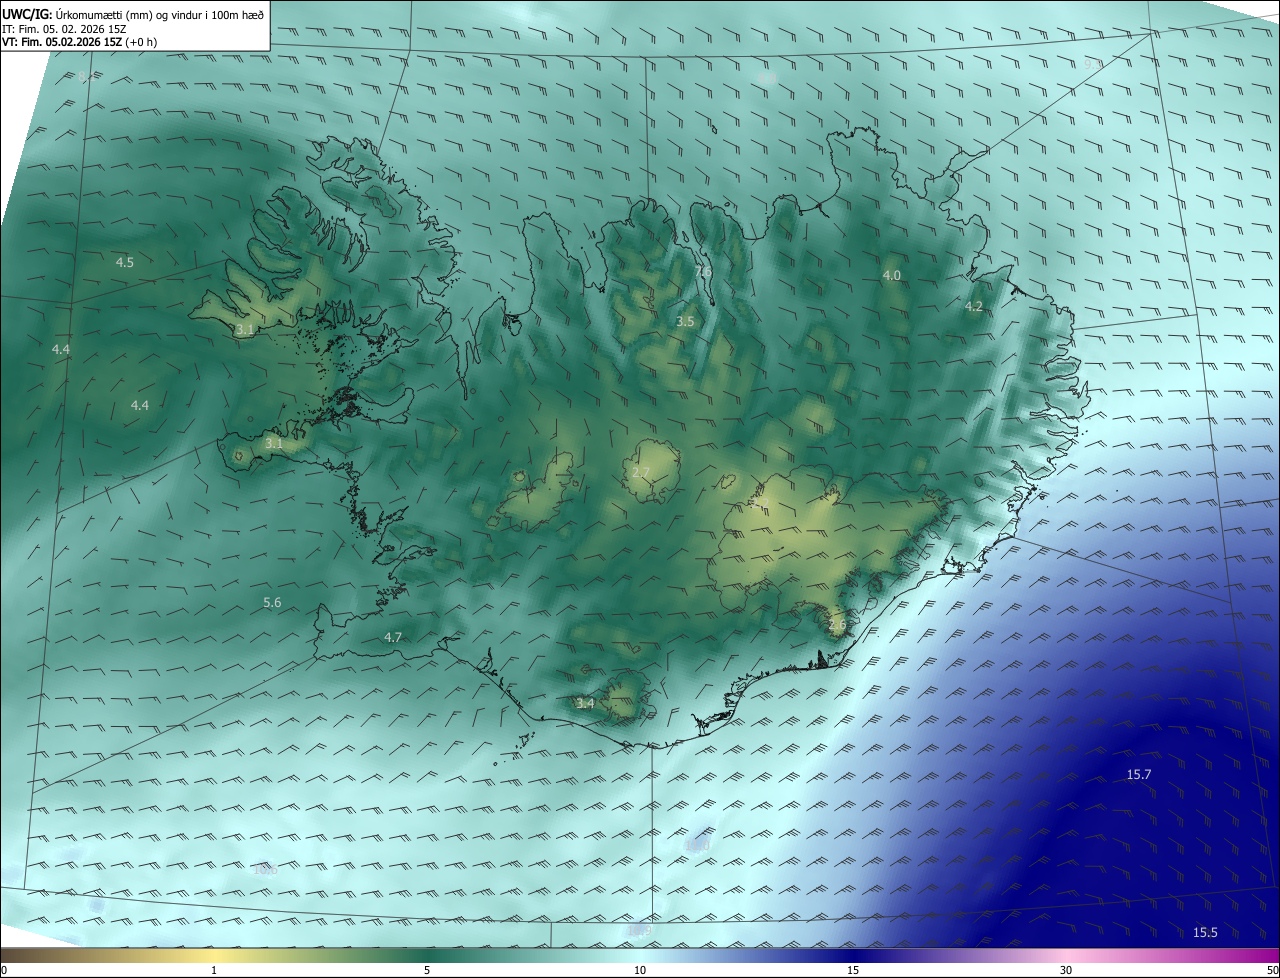Click the '50' tick on the color scale
Image resolution: width=1280 pixels, height=978 pixels.
coord(1272,970)
